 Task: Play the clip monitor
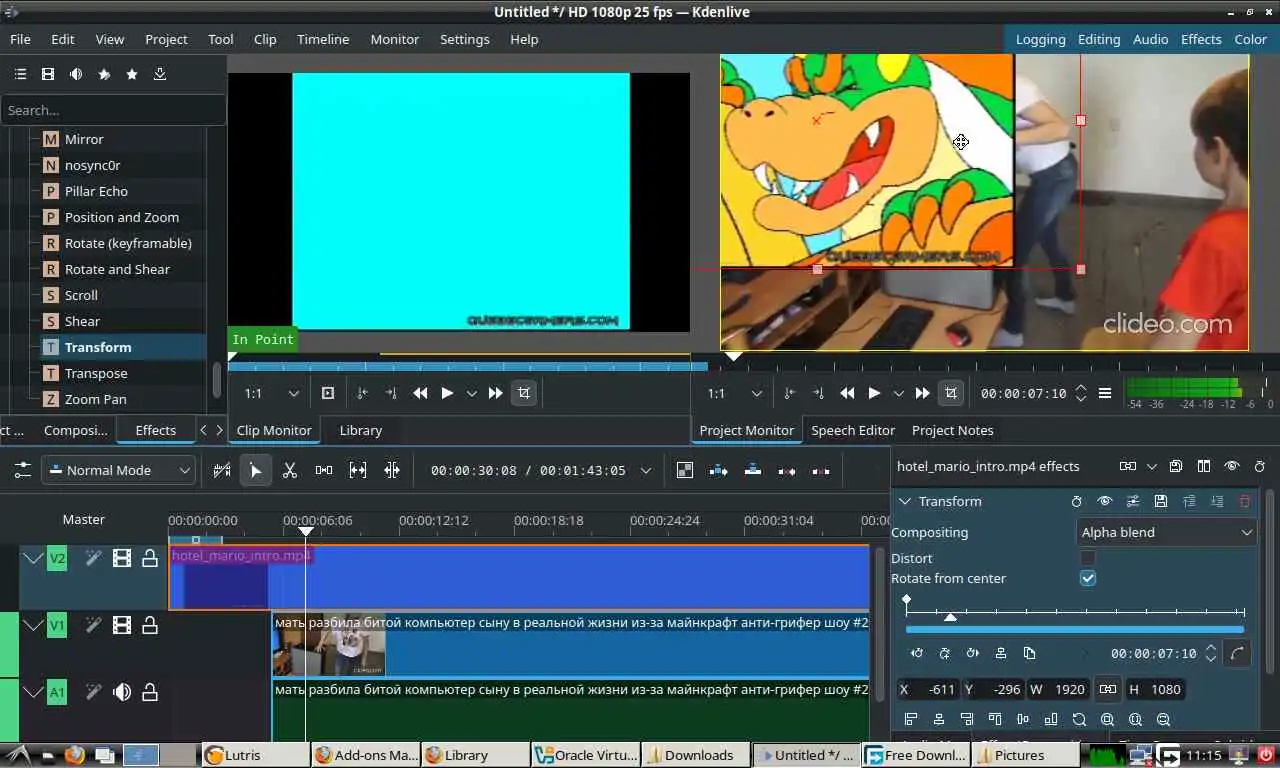coord(447,393)
